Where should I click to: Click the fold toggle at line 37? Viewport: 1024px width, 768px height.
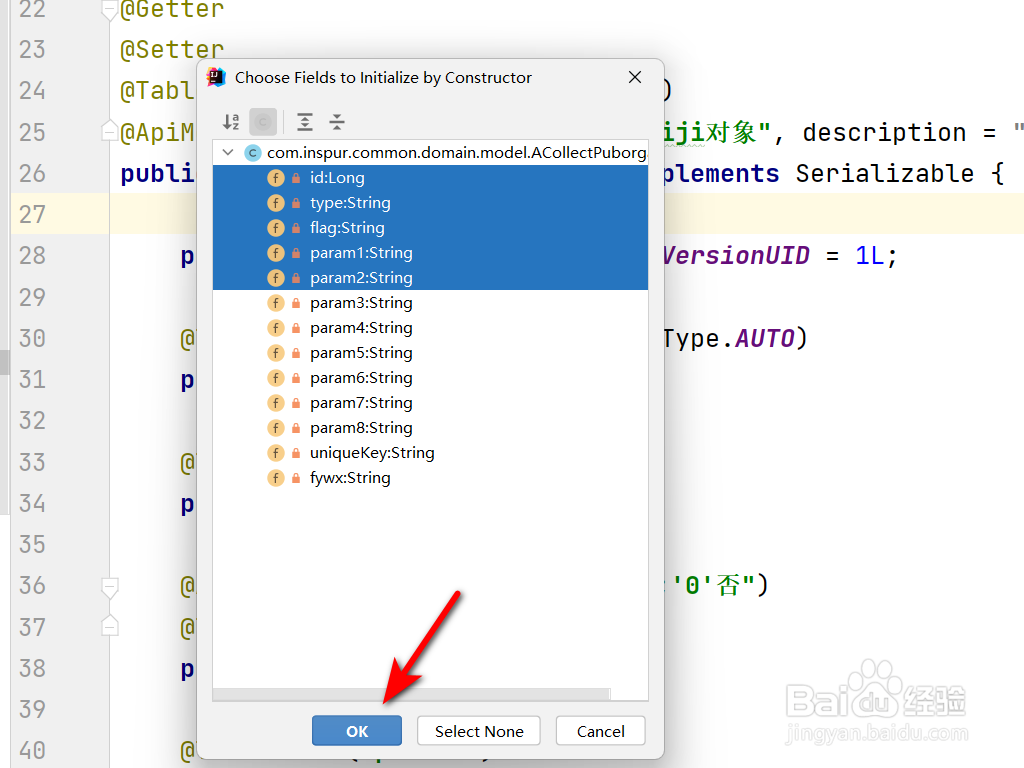coord(110,626)
